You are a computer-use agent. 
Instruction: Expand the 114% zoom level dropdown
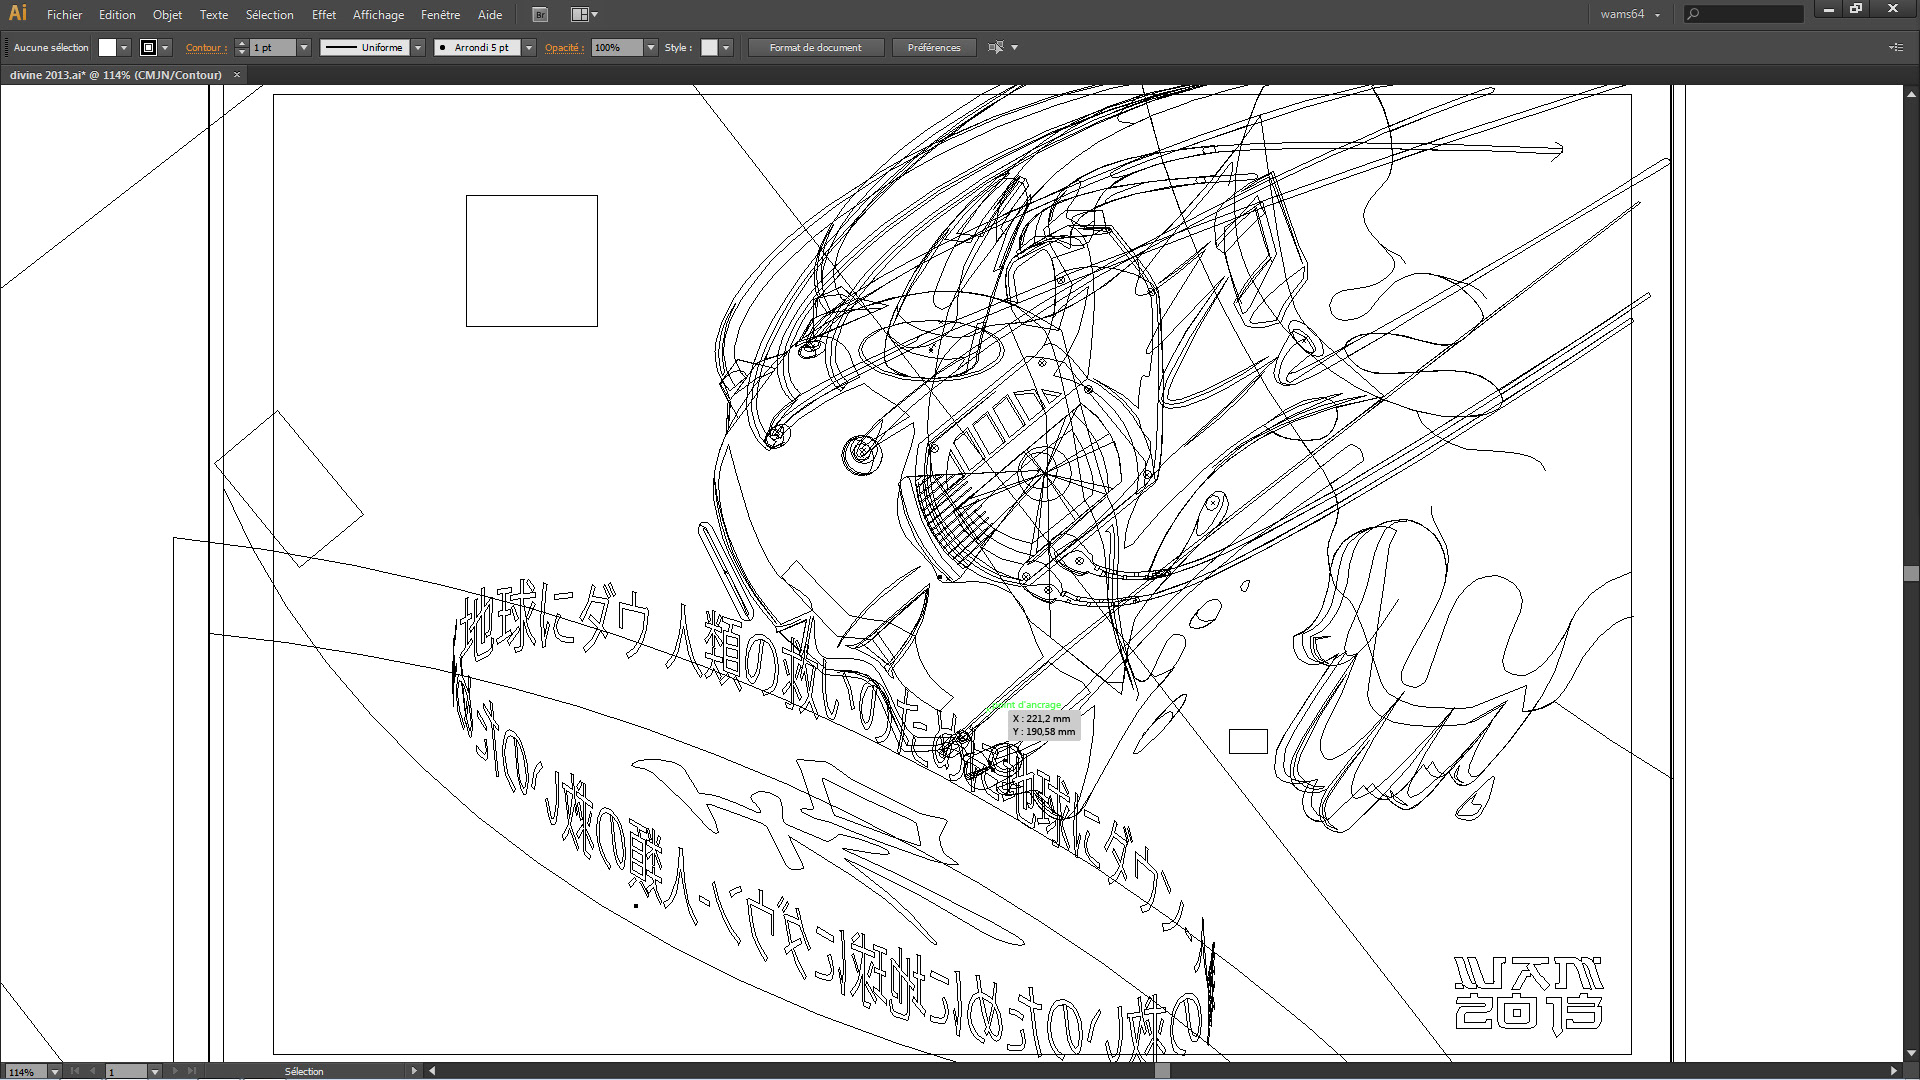[x=55, y=1071]
